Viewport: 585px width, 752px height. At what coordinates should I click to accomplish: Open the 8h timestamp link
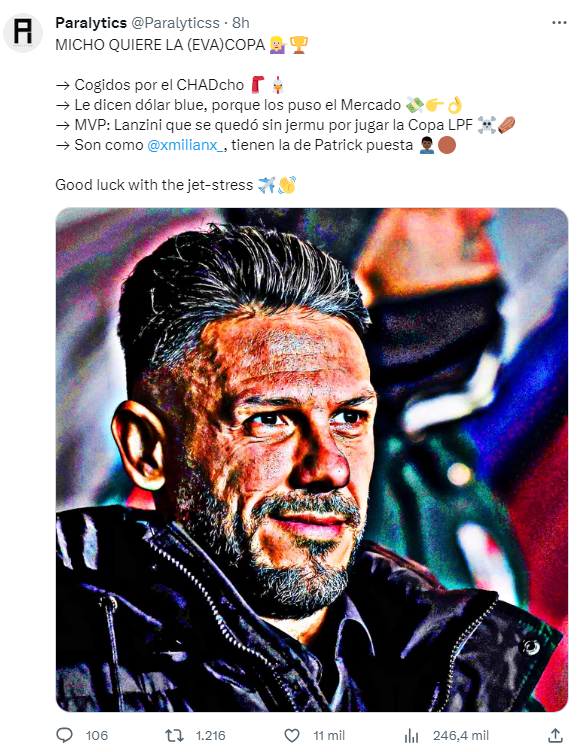[x=241, y=23]
